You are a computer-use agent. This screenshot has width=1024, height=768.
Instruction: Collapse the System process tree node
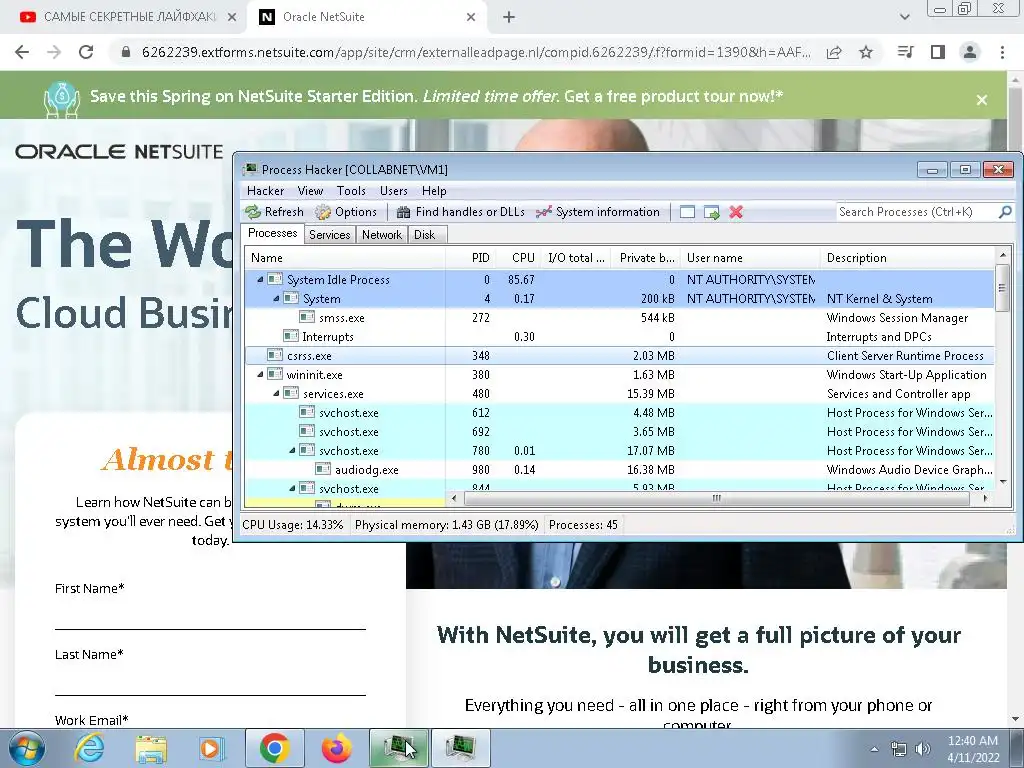click(x=276, y=298)
